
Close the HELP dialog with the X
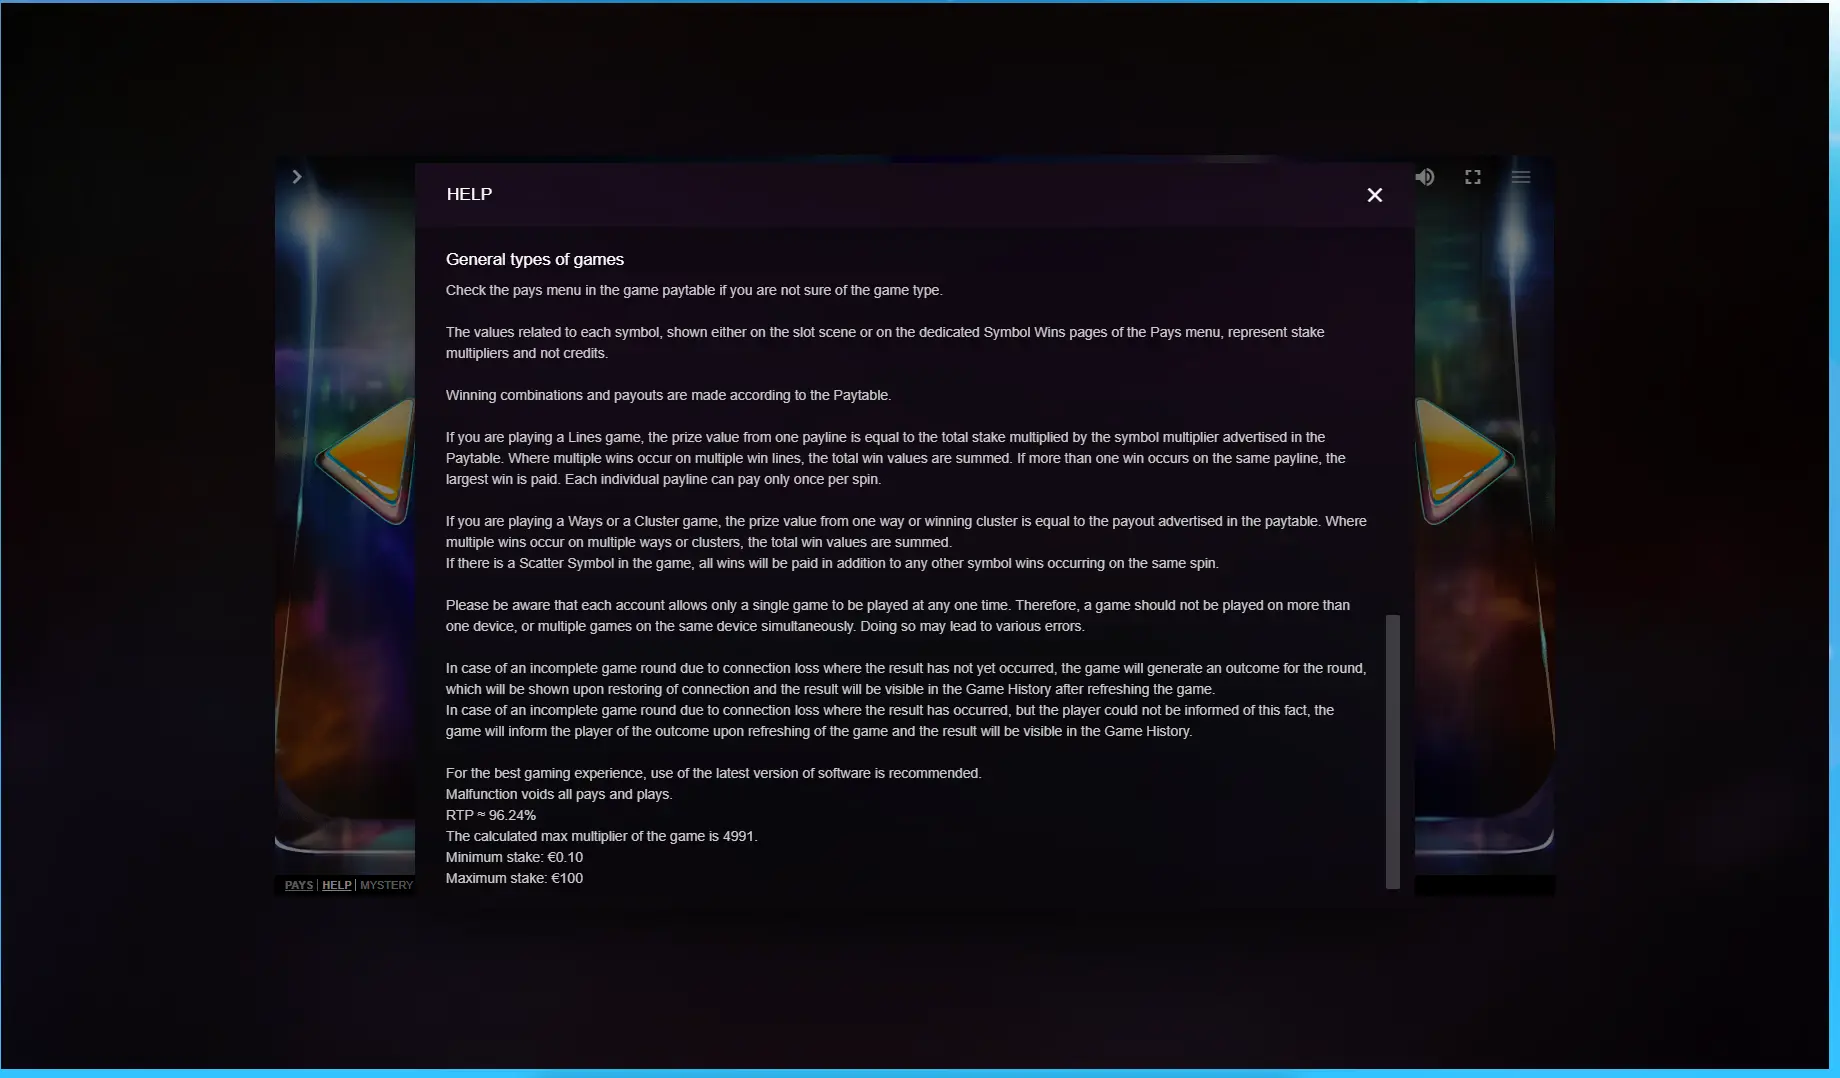tap(1375, 195)
